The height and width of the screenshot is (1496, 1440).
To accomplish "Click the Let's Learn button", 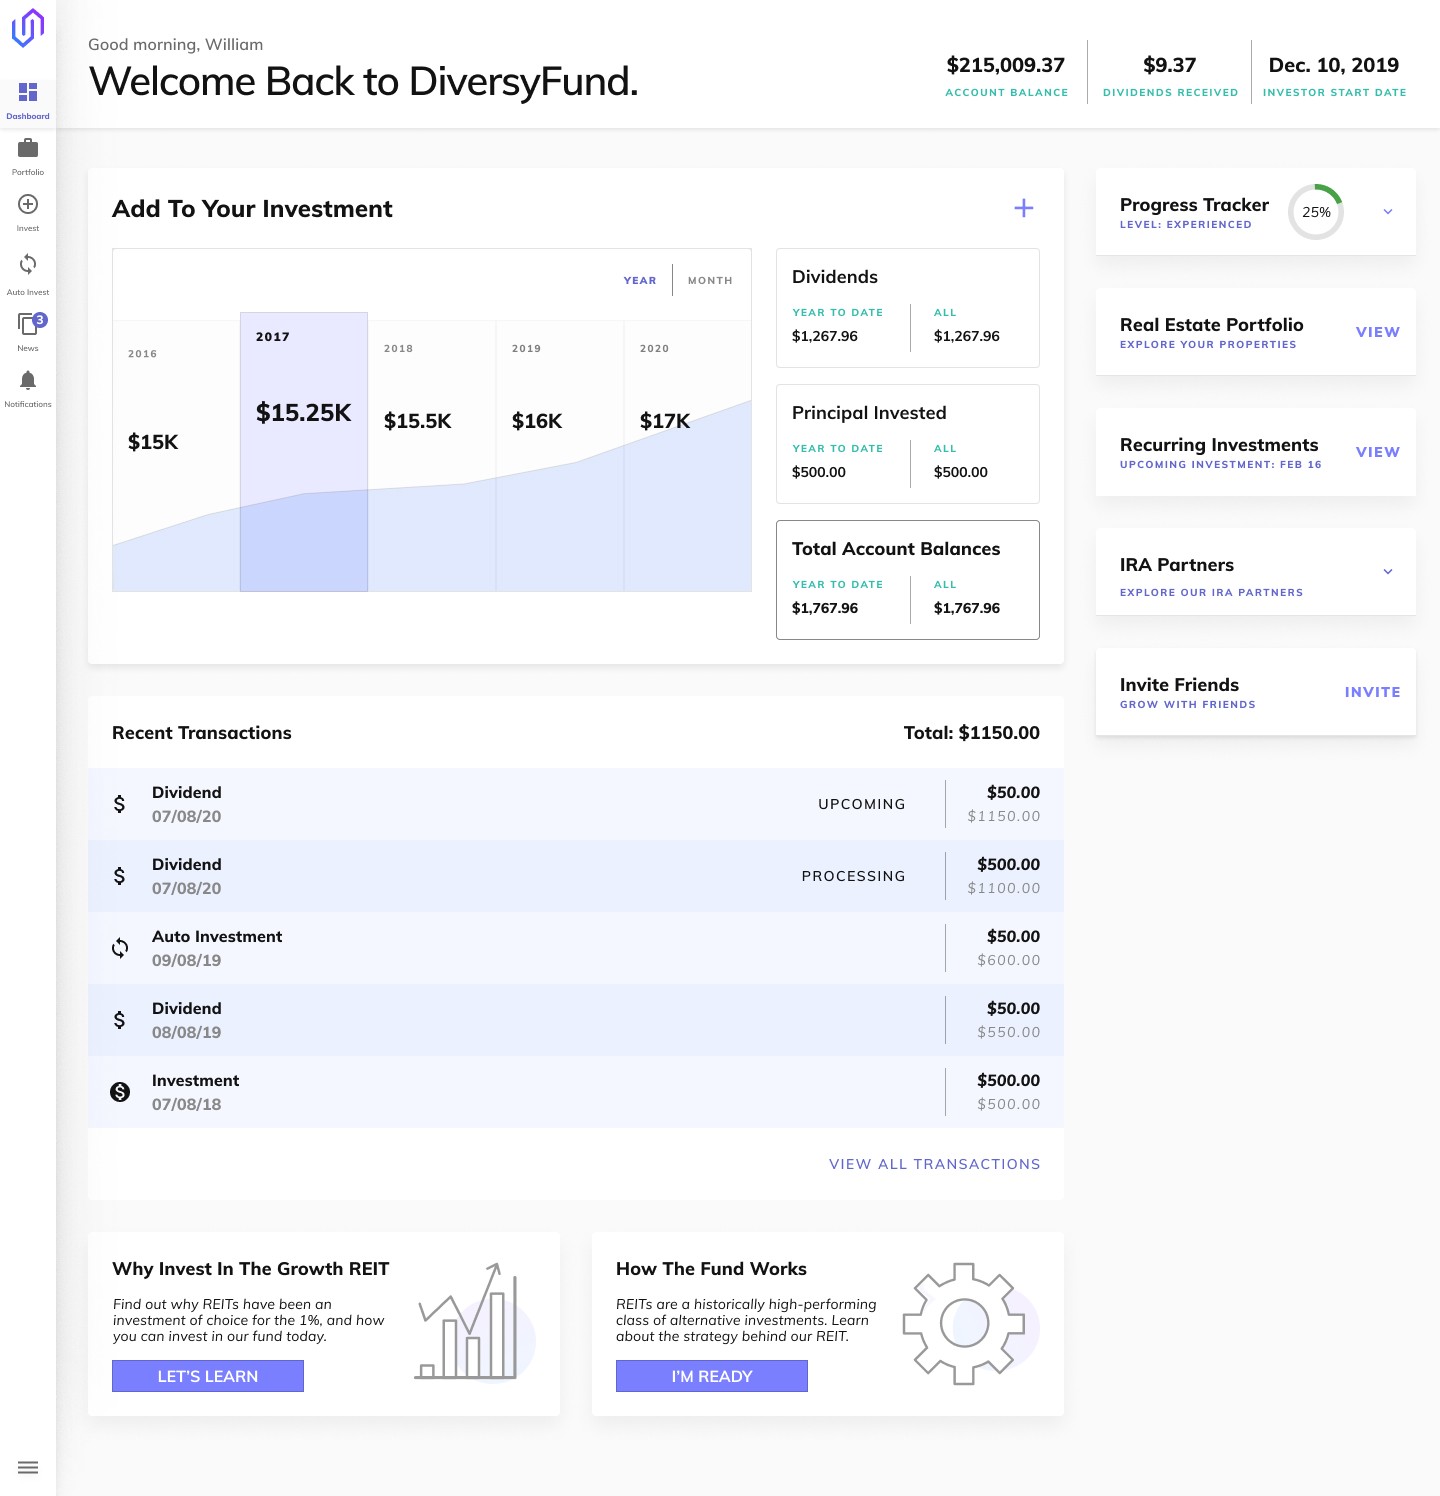I will [x=208, y=1376].
